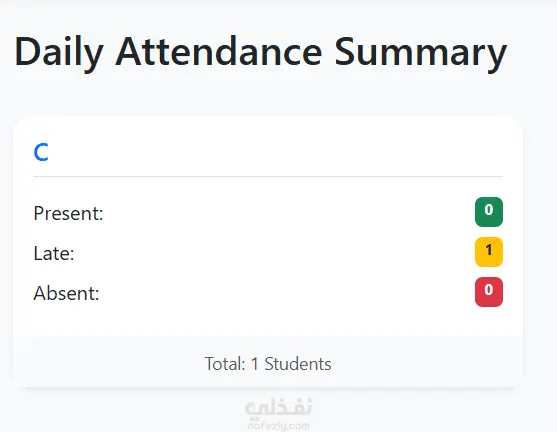The width and height of the screenshot is (557, 432).
Task: Select the Daily Attendance Summary heading
Action: tap(261, 53)
